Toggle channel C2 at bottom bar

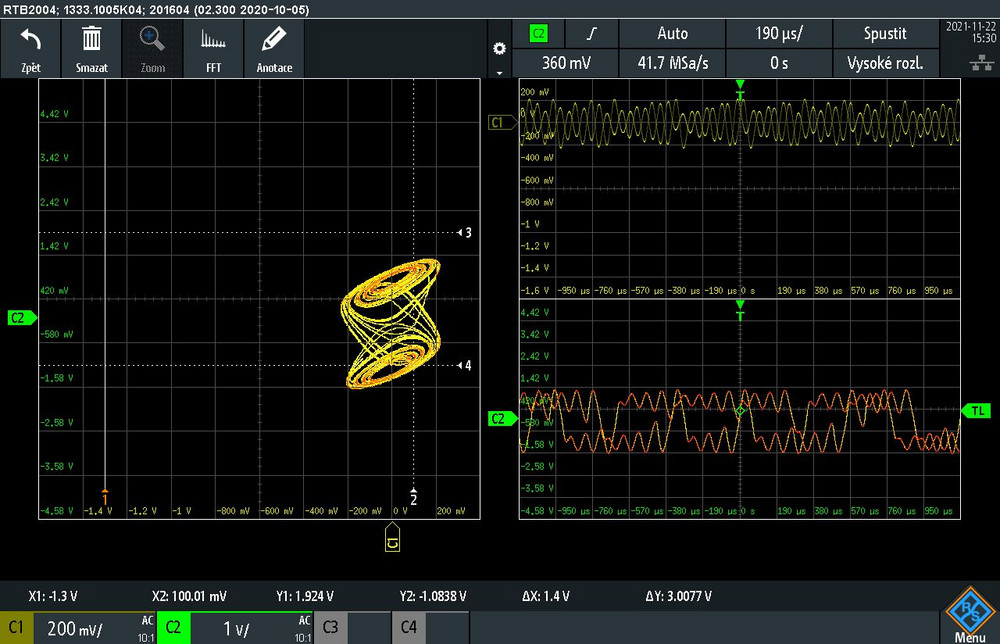[173, 627]
